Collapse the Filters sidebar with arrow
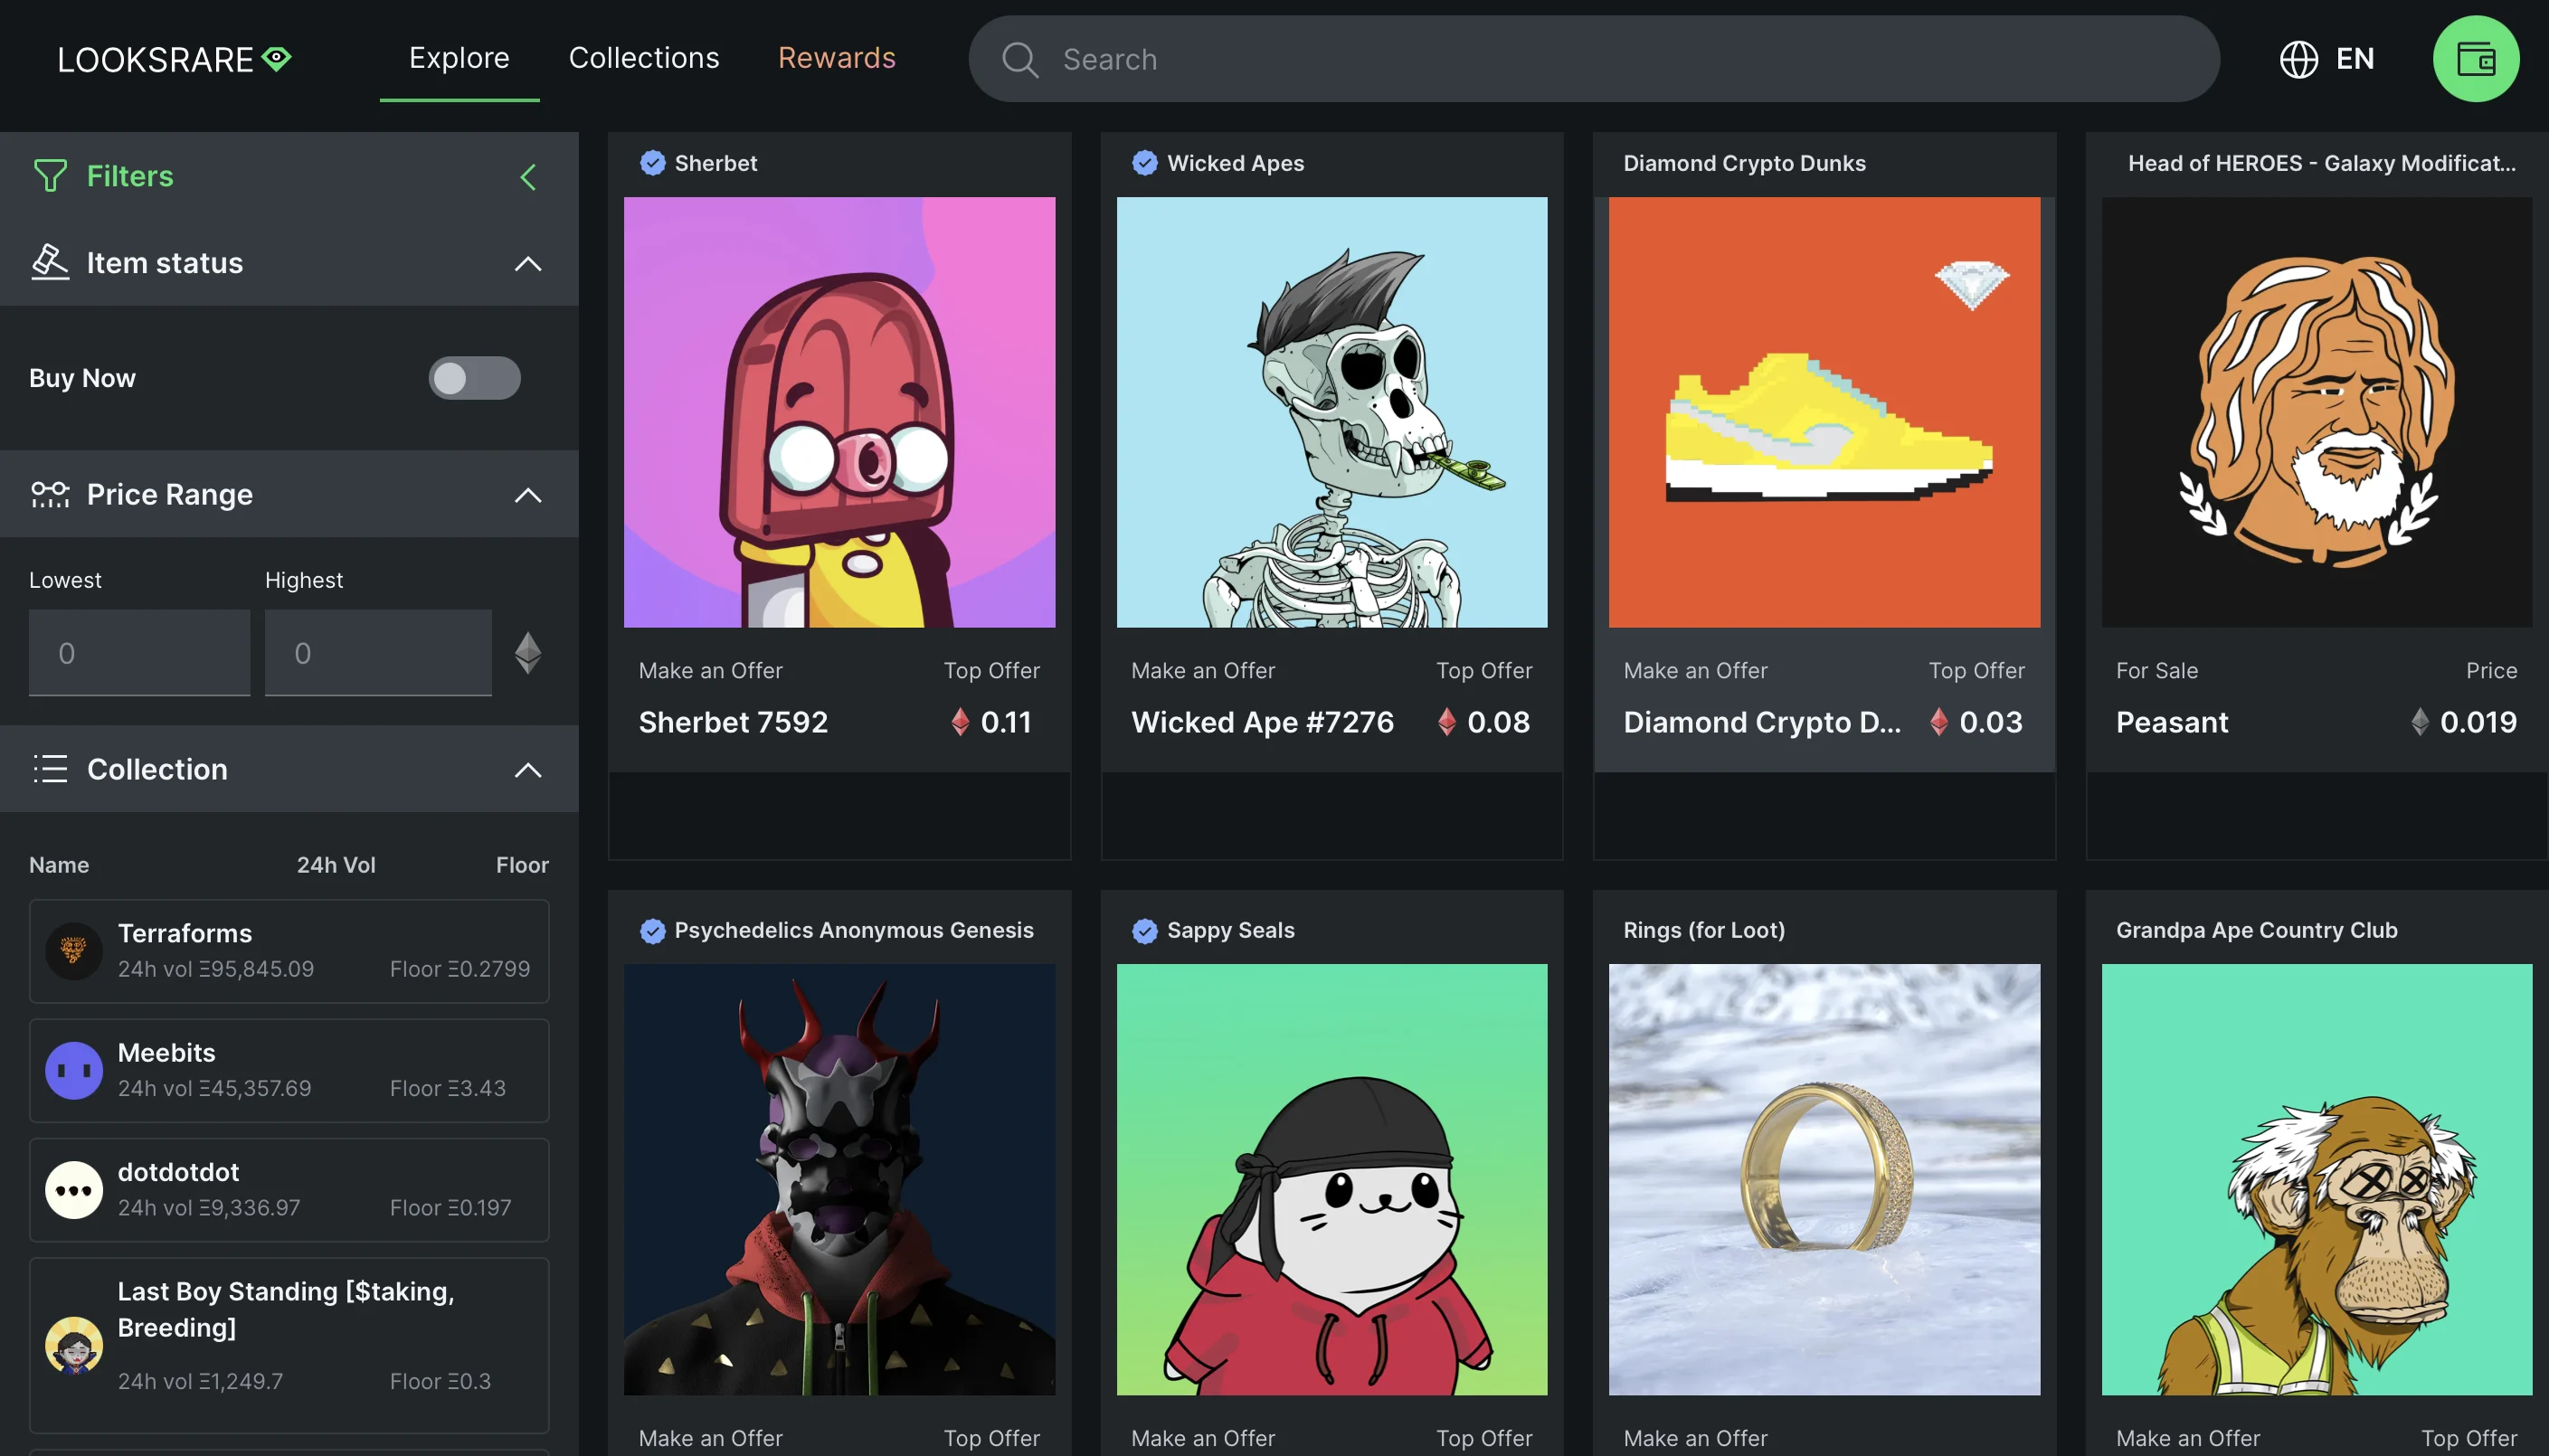Screen dimensions: 2549x1456 pos(528,177)
